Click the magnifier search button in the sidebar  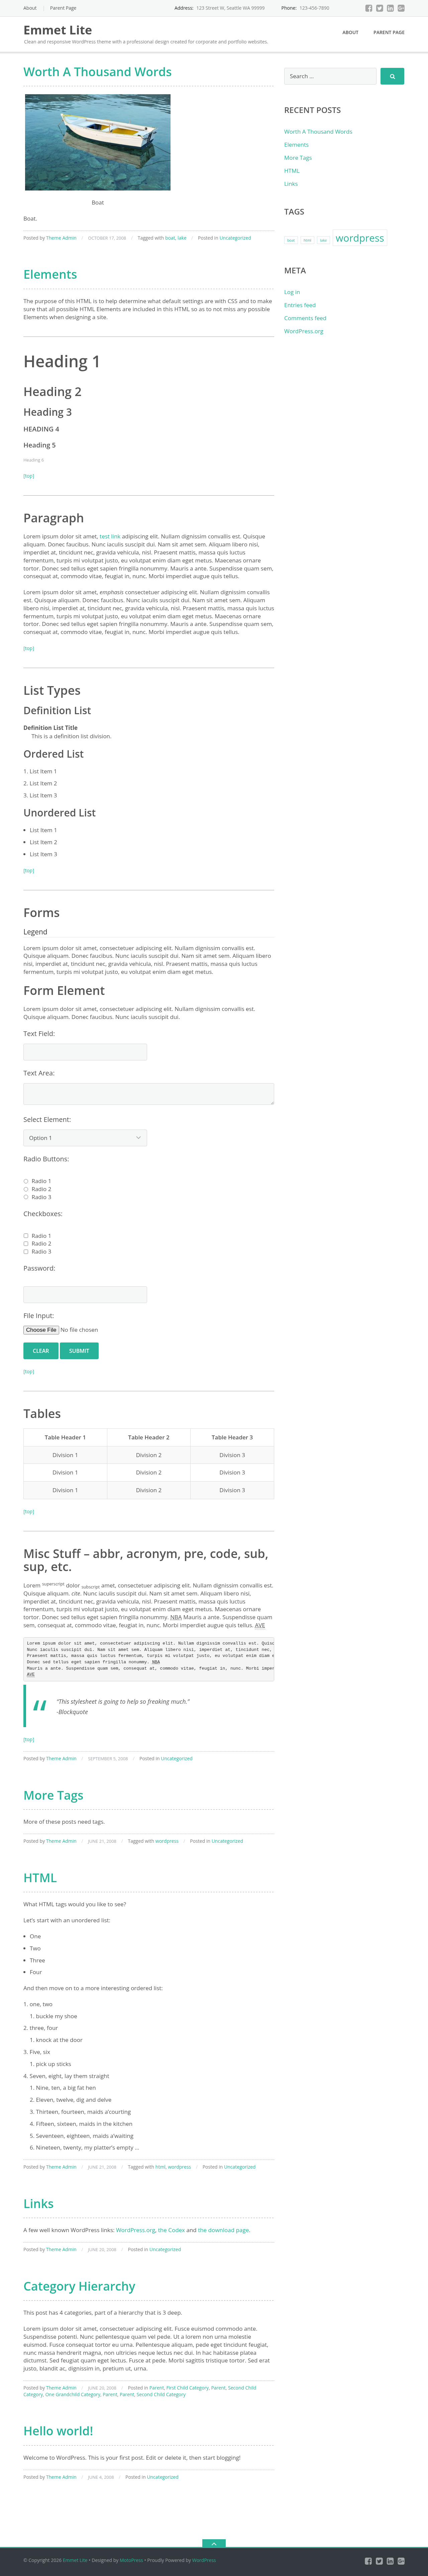click(x=392, y=76)
